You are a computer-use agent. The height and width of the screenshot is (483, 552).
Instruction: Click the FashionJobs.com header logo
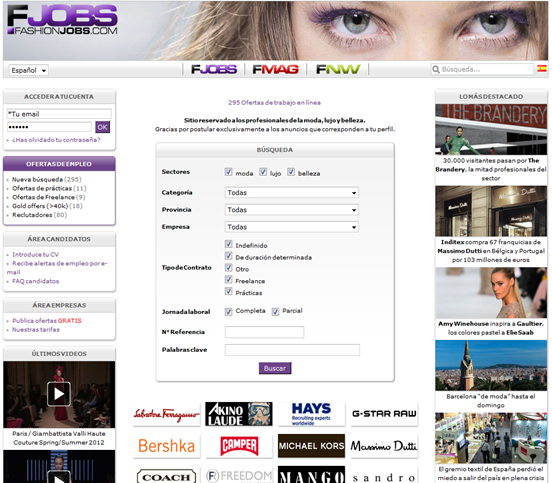(62, 19)
